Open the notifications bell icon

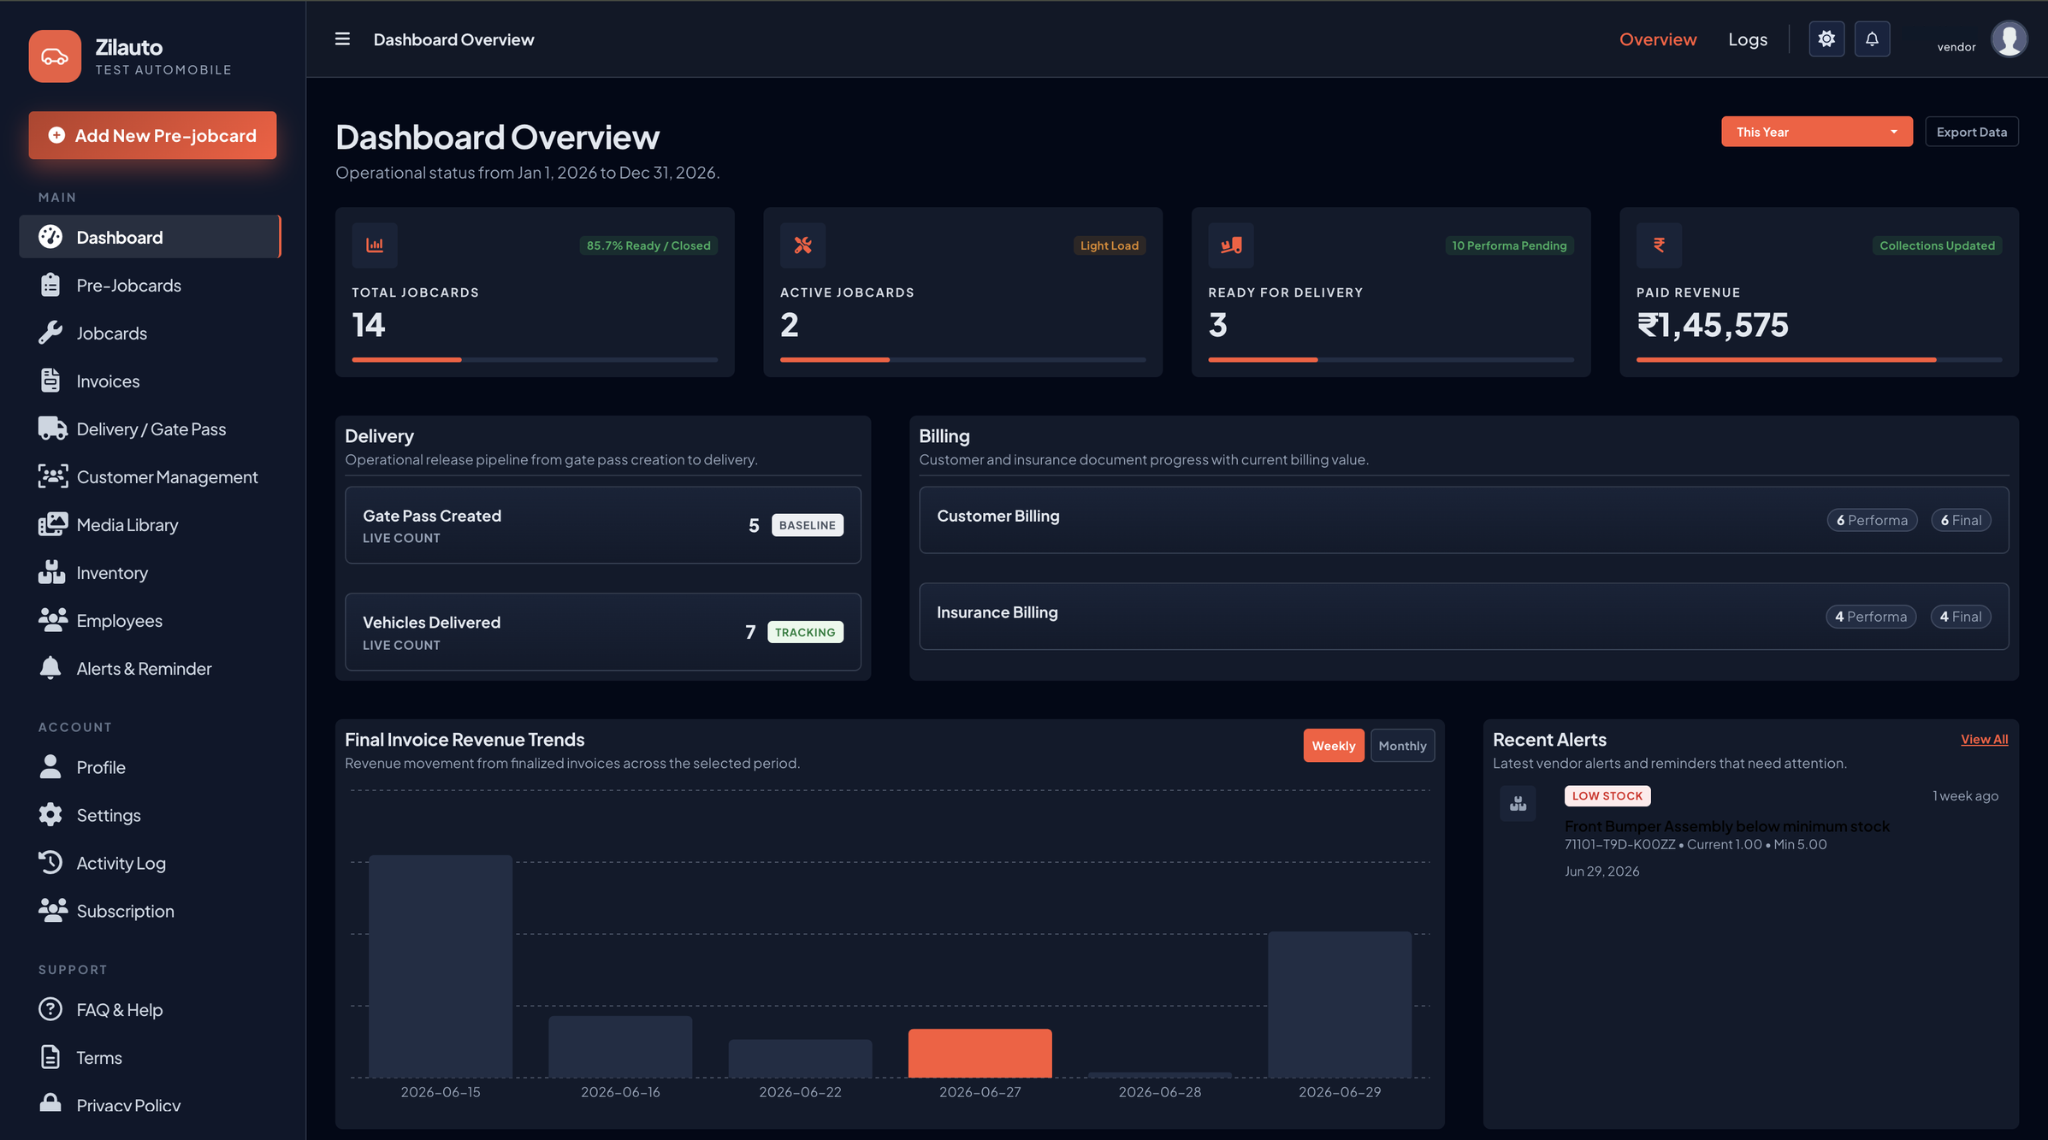tap(1872, 39)
